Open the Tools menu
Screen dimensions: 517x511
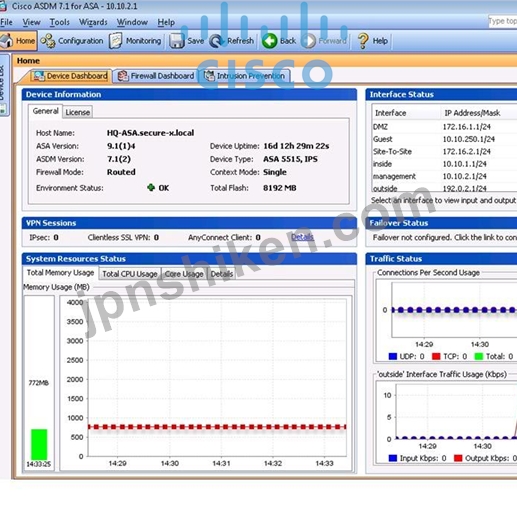(60, 22)
